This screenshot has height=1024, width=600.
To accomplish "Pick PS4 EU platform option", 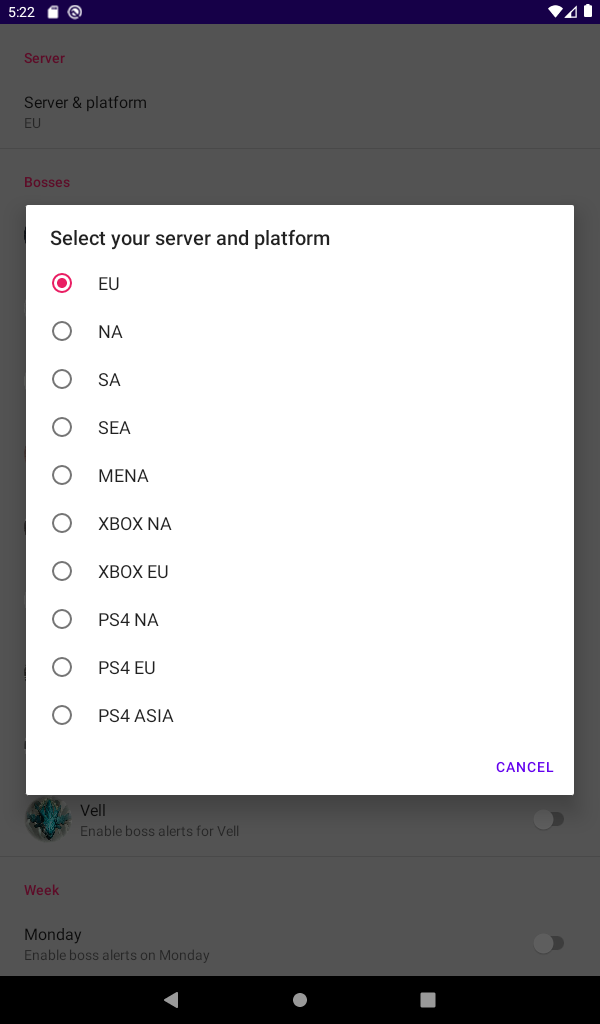I will [x=300, y=667].
